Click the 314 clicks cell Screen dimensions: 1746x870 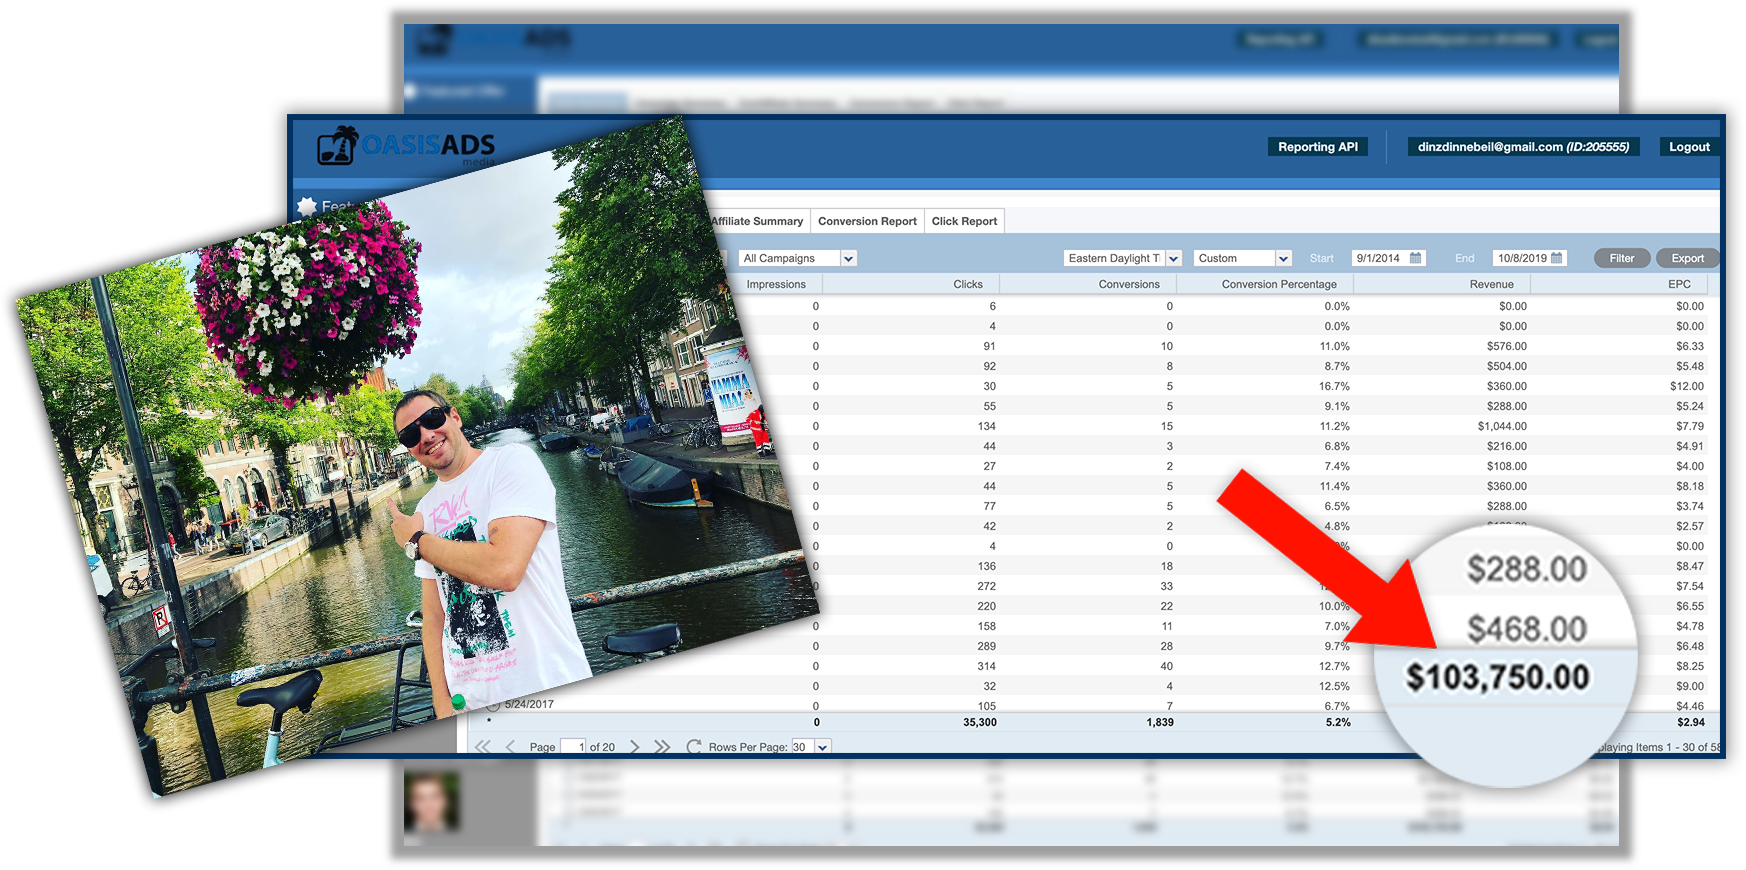coord(987,666)
